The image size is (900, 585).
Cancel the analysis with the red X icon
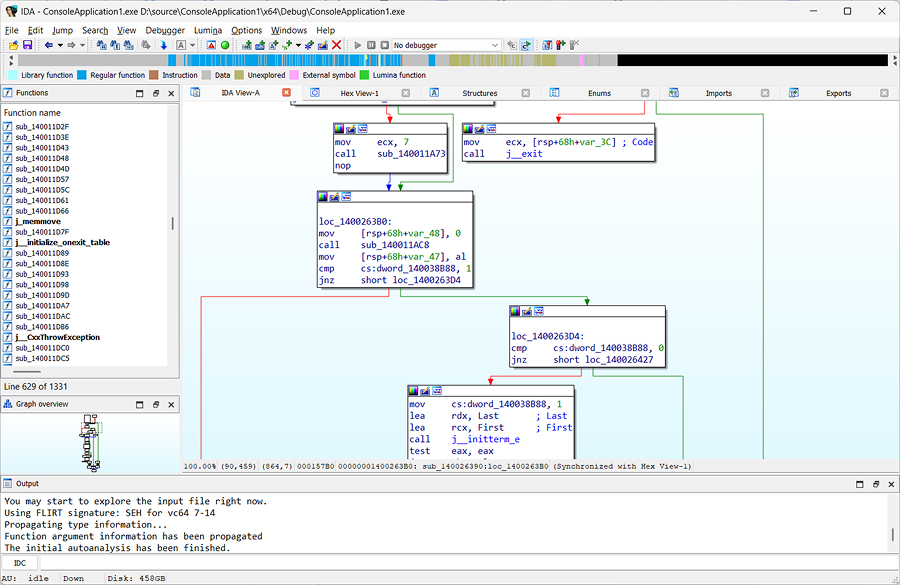[336, 45]
